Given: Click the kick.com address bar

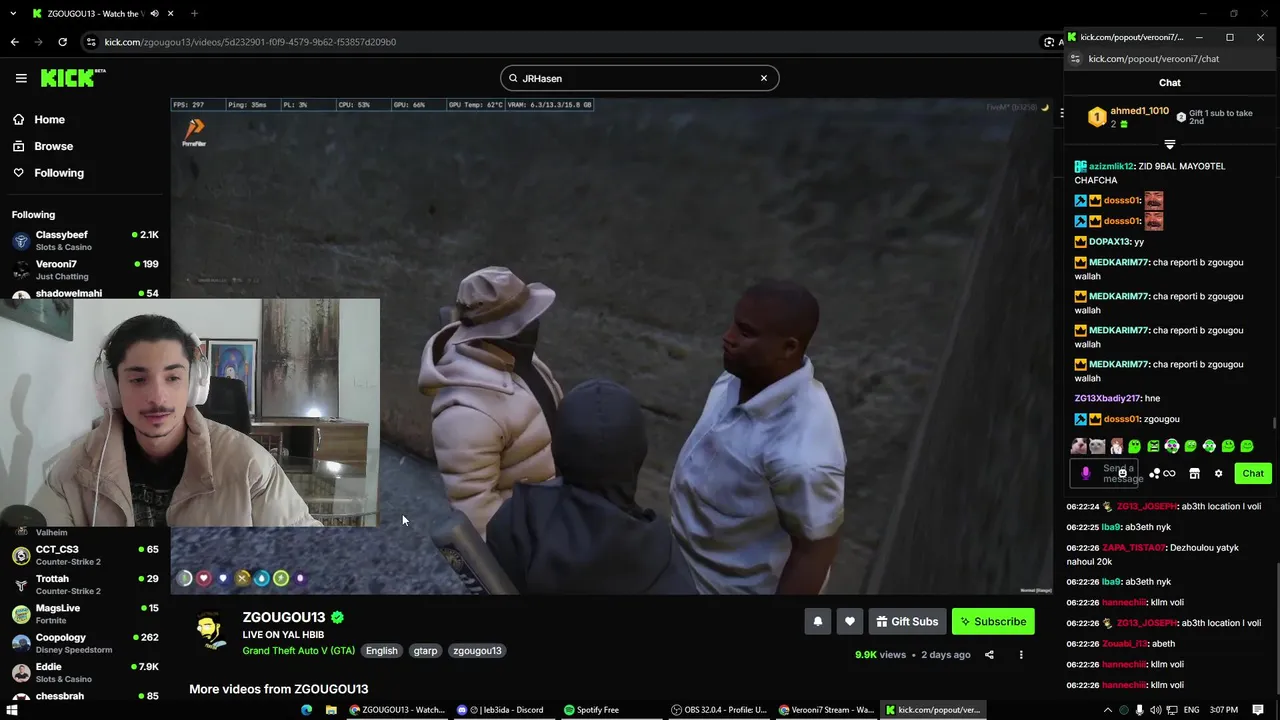Looking at the screenshot, I should (x=560, y=42).
